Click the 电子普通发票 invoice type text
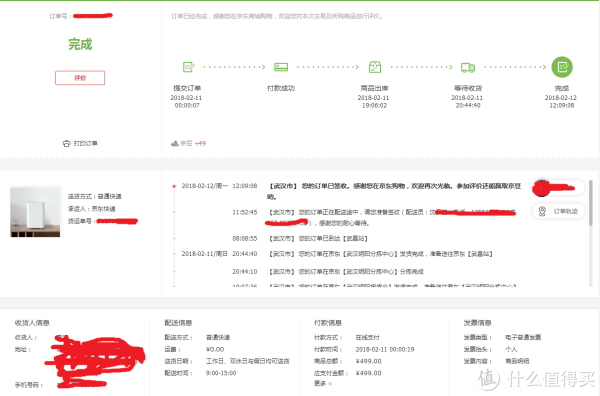 (523, 337)
